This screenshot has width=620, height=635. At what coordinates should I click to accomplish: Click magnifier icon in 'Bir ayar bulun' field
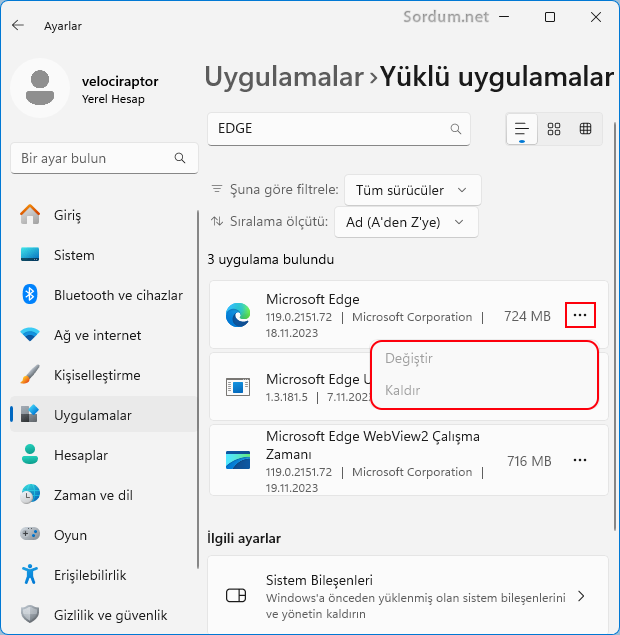(x=180, y=158)
